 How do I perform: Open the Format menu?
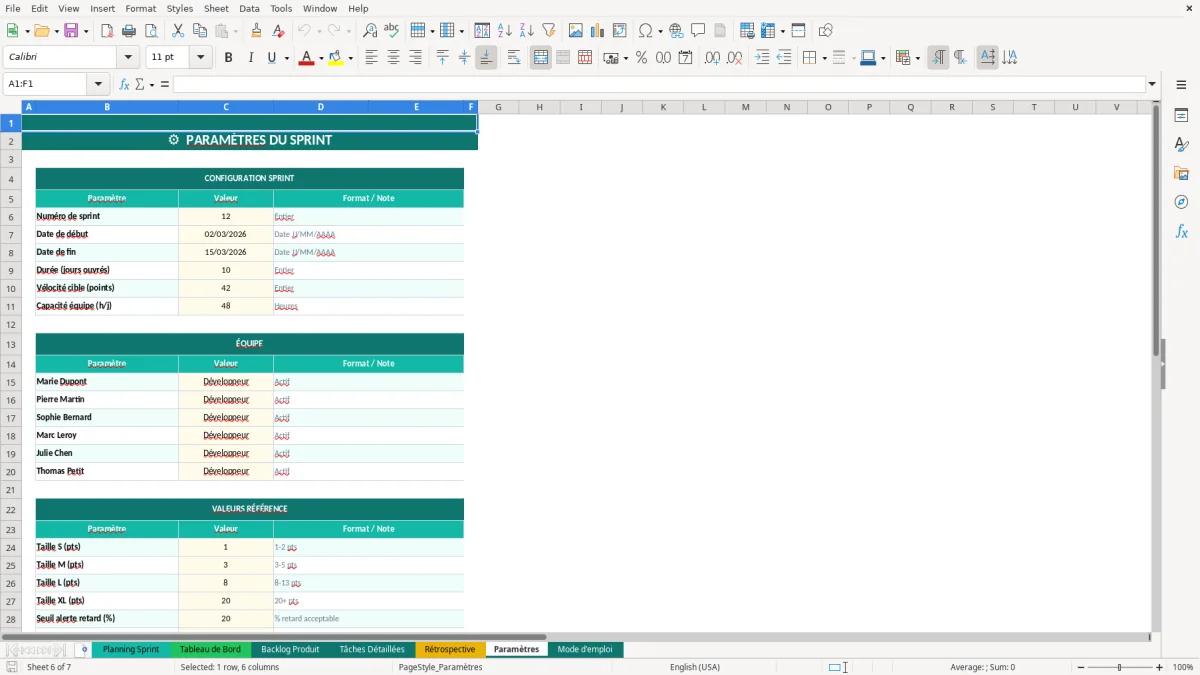pos(141,8)
